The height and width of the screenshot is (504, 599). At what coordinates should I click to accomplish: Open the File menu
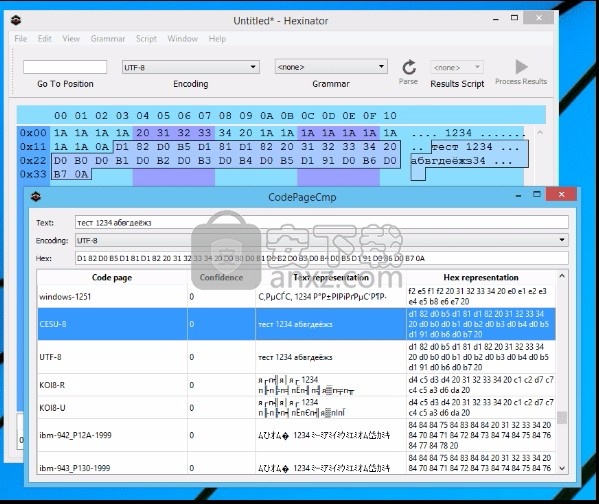coord(21,39)
